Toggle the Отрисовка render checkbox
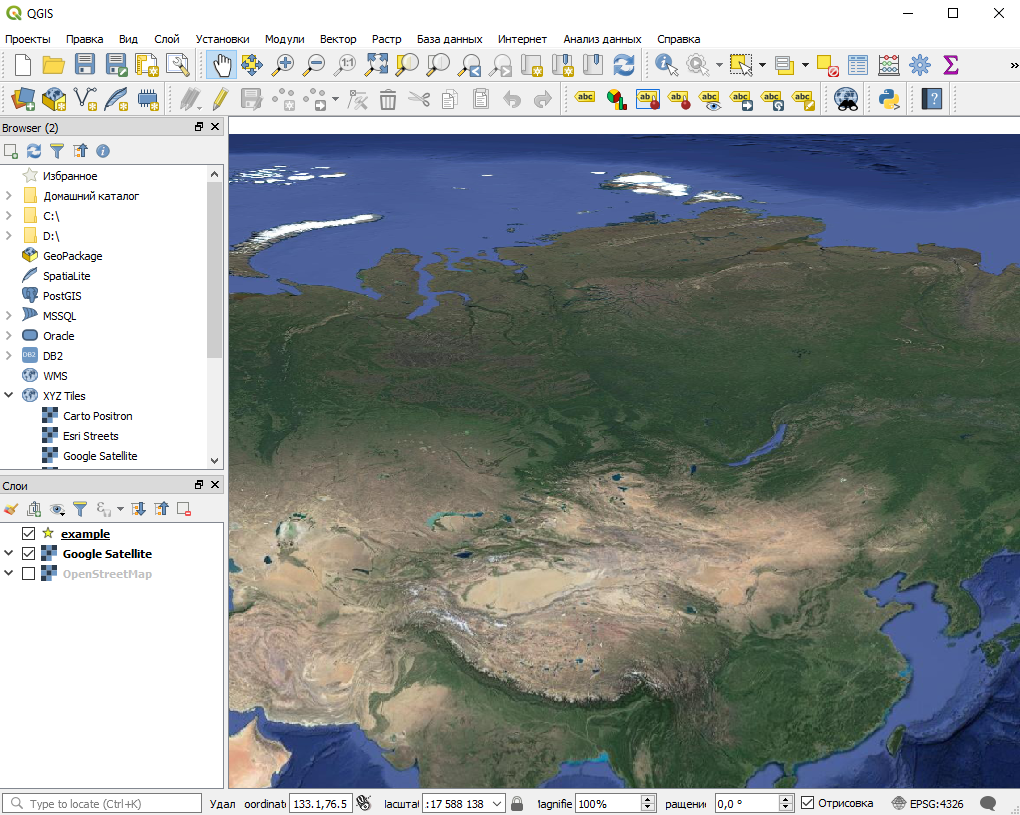 808,803
